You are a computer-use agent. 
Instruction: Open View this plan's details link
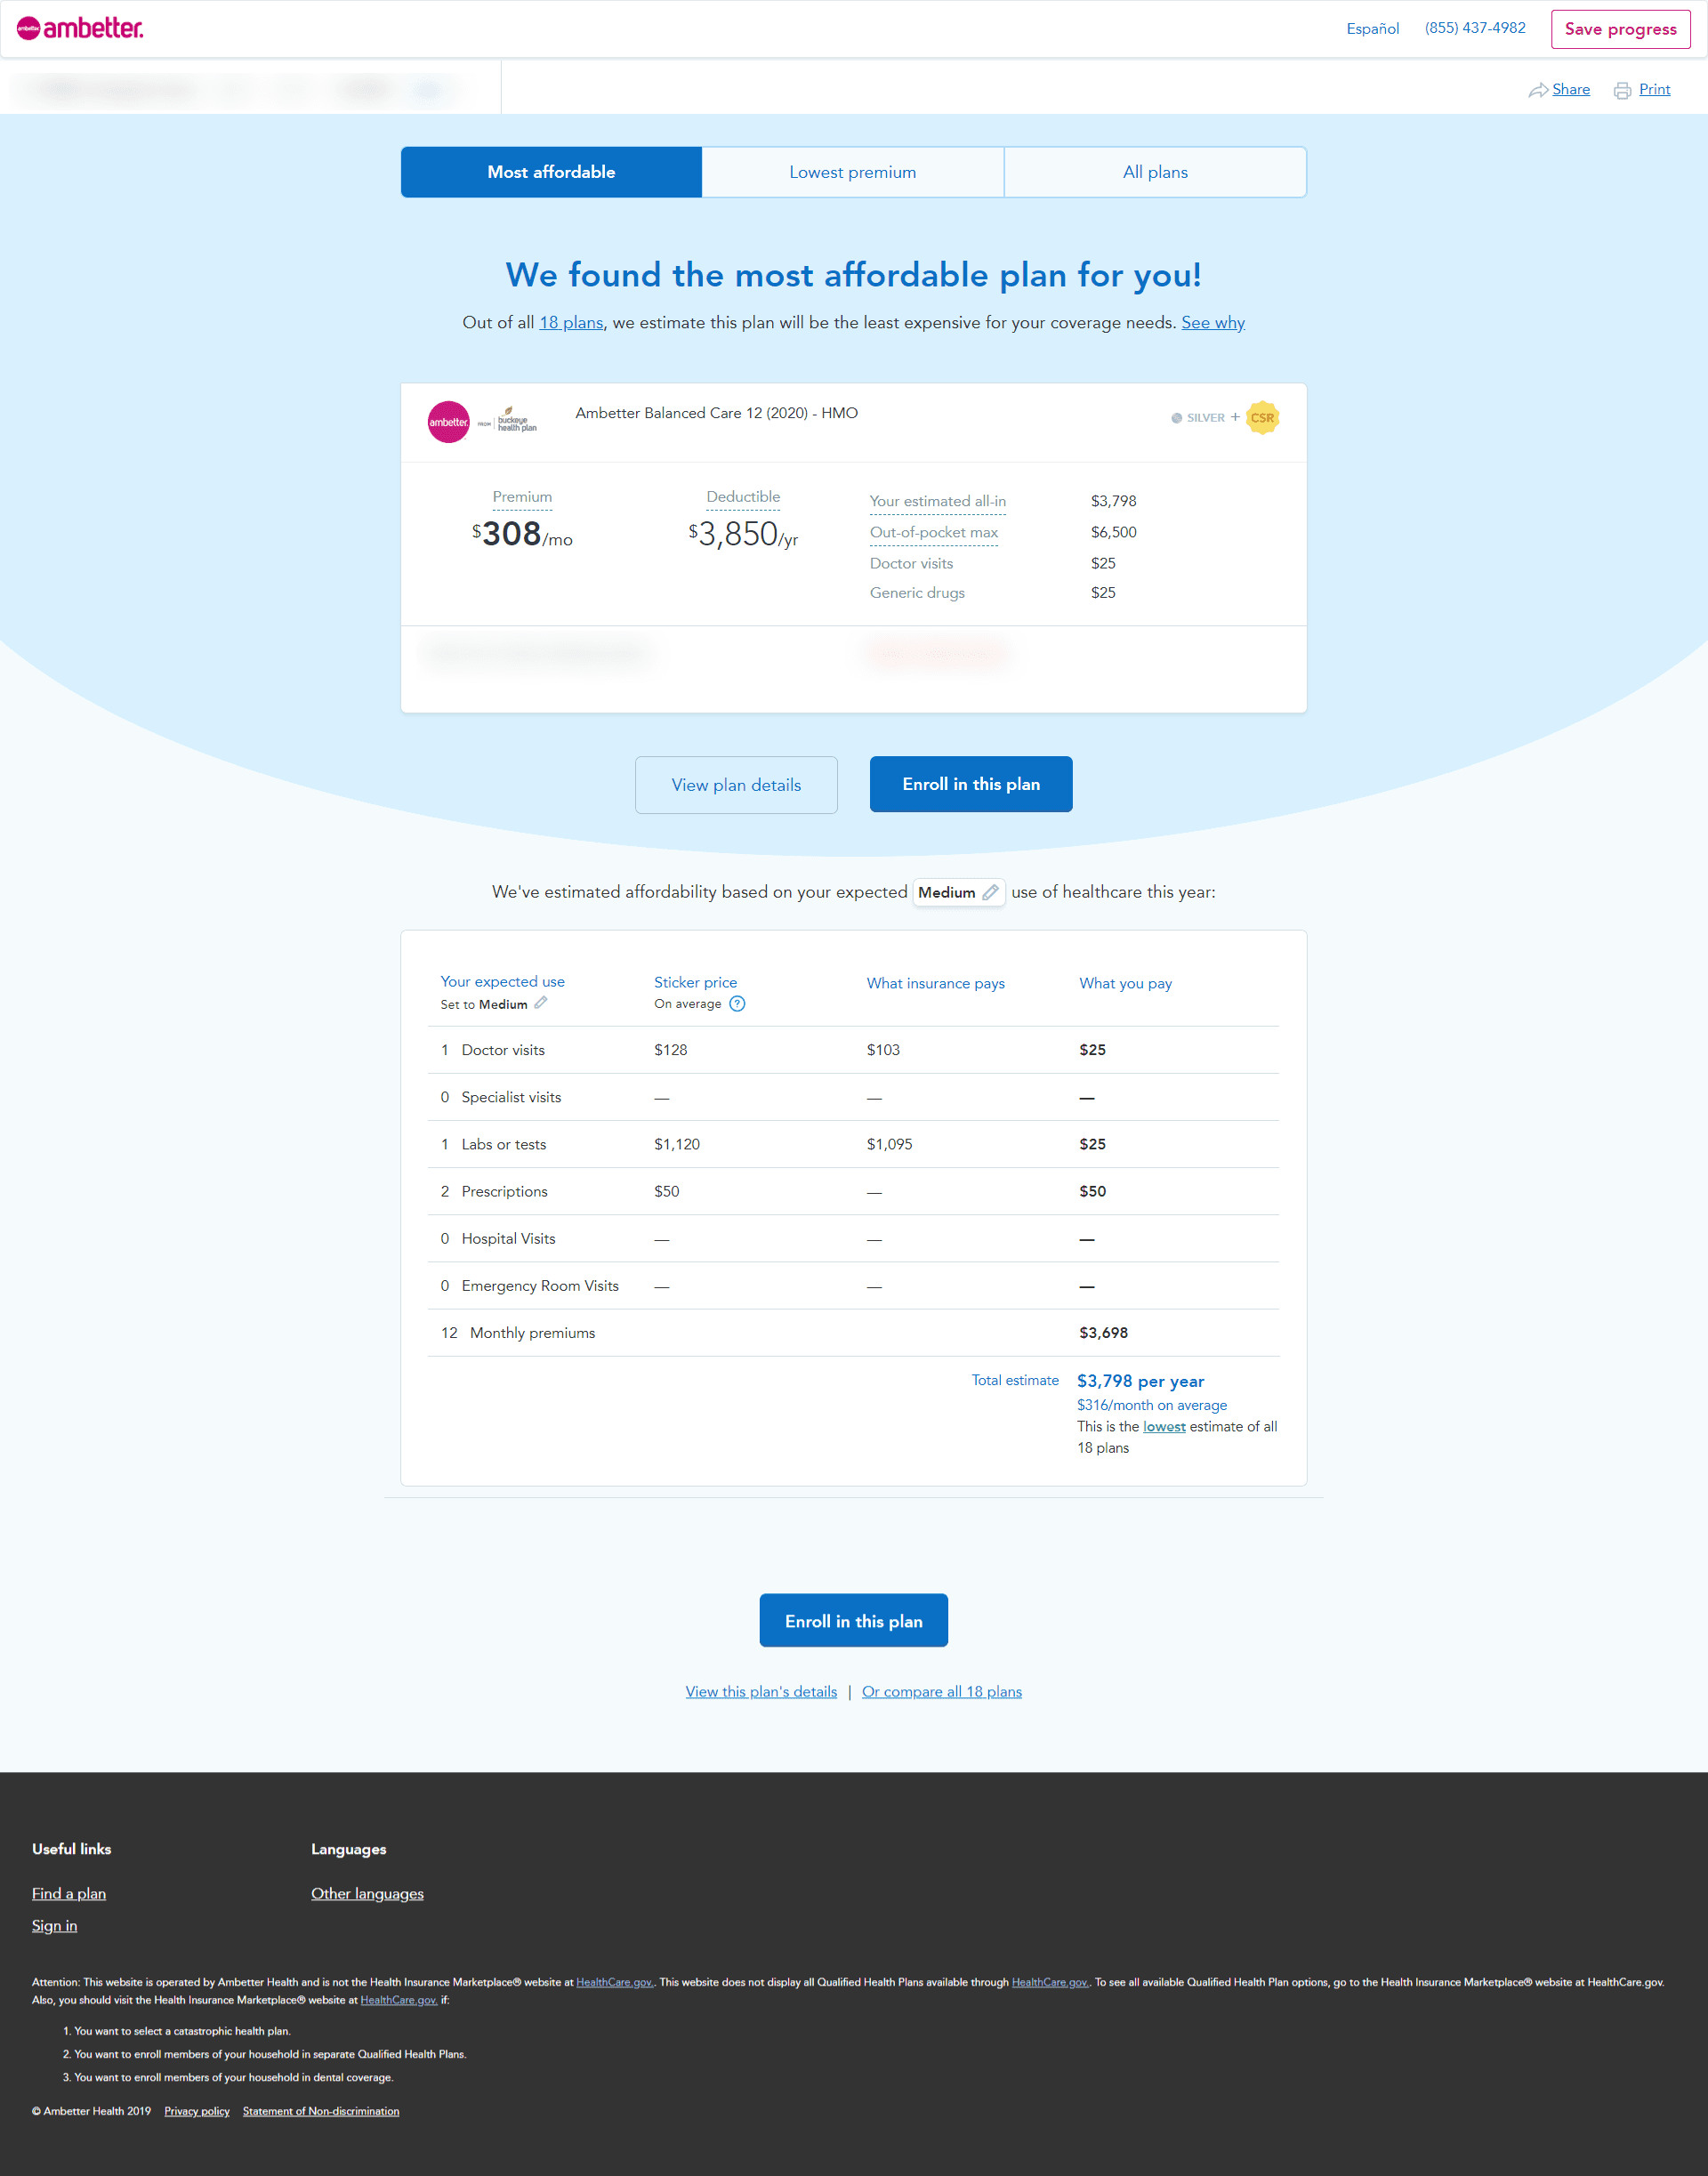[761, 1692]
